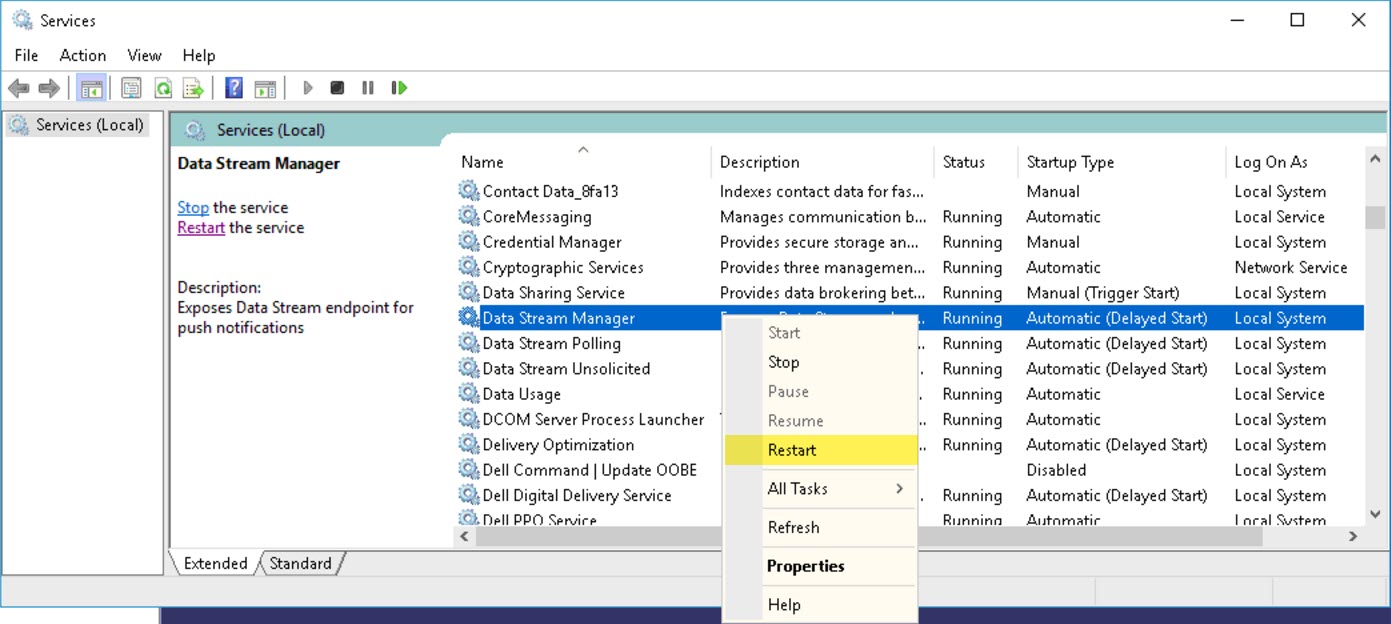Click the Forward arrow in the toolbar
The width and height of the screenshot is (1391, 624).
(x=49, y=88)
